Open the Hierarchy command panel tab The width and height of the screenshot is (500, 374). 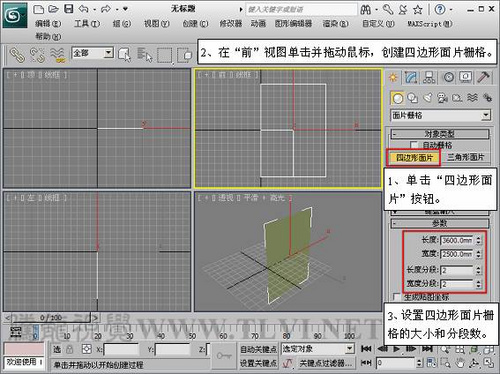click(x=429, y=77)
